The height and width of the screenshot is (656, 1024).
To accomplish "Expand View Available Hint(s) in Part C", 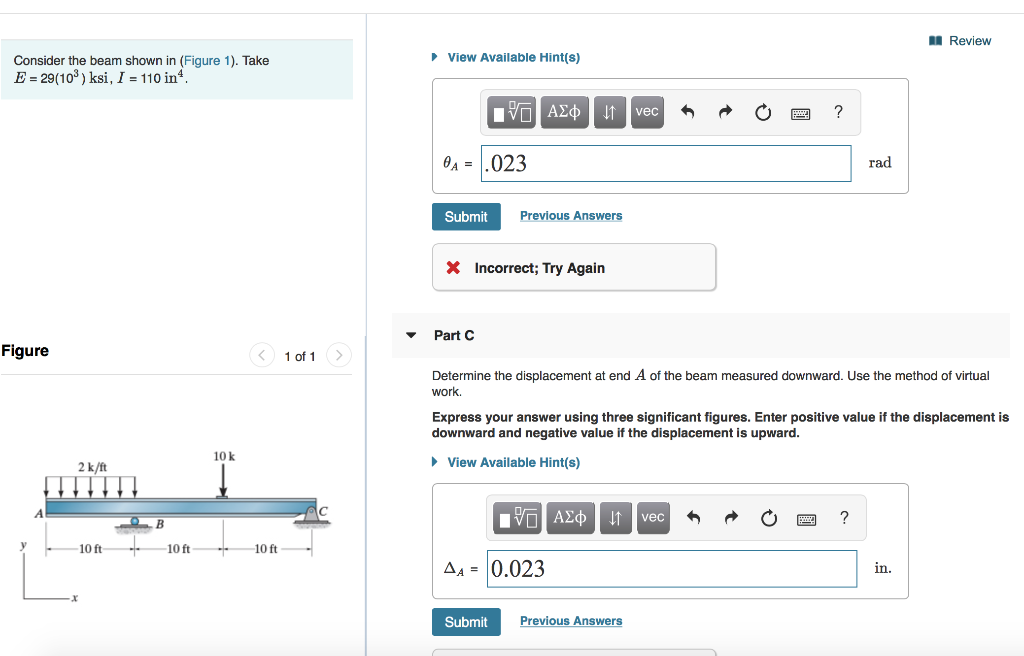I will pyautogui.click(x=506, y=463).
